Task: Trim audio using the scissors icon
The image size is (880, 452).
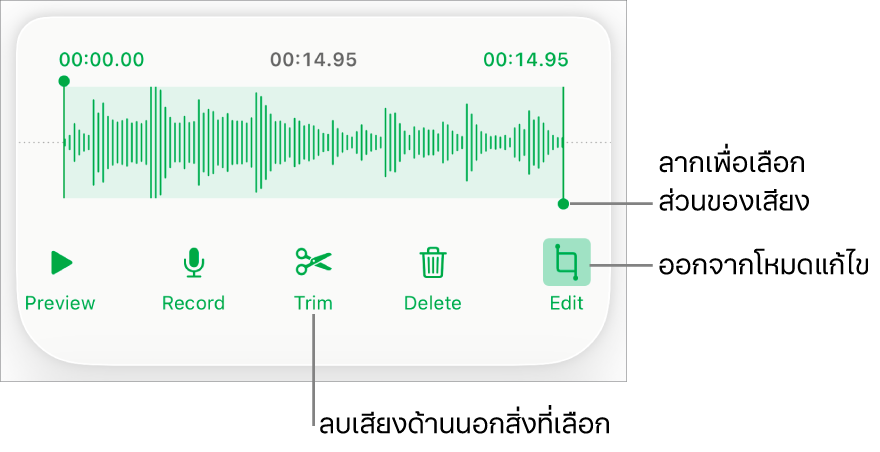Action: pos(314,262)
